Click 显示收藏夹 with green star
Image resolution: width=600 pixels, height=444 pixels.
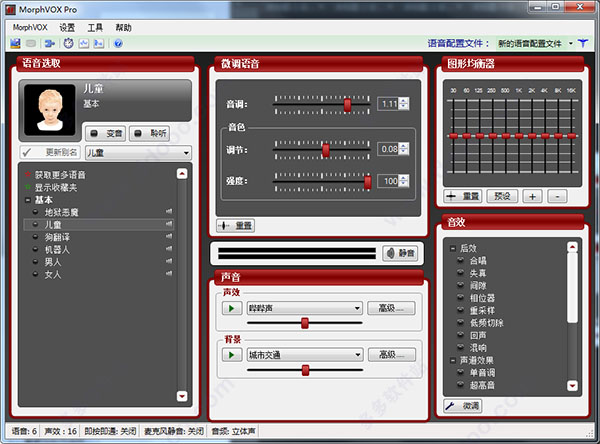55,188
